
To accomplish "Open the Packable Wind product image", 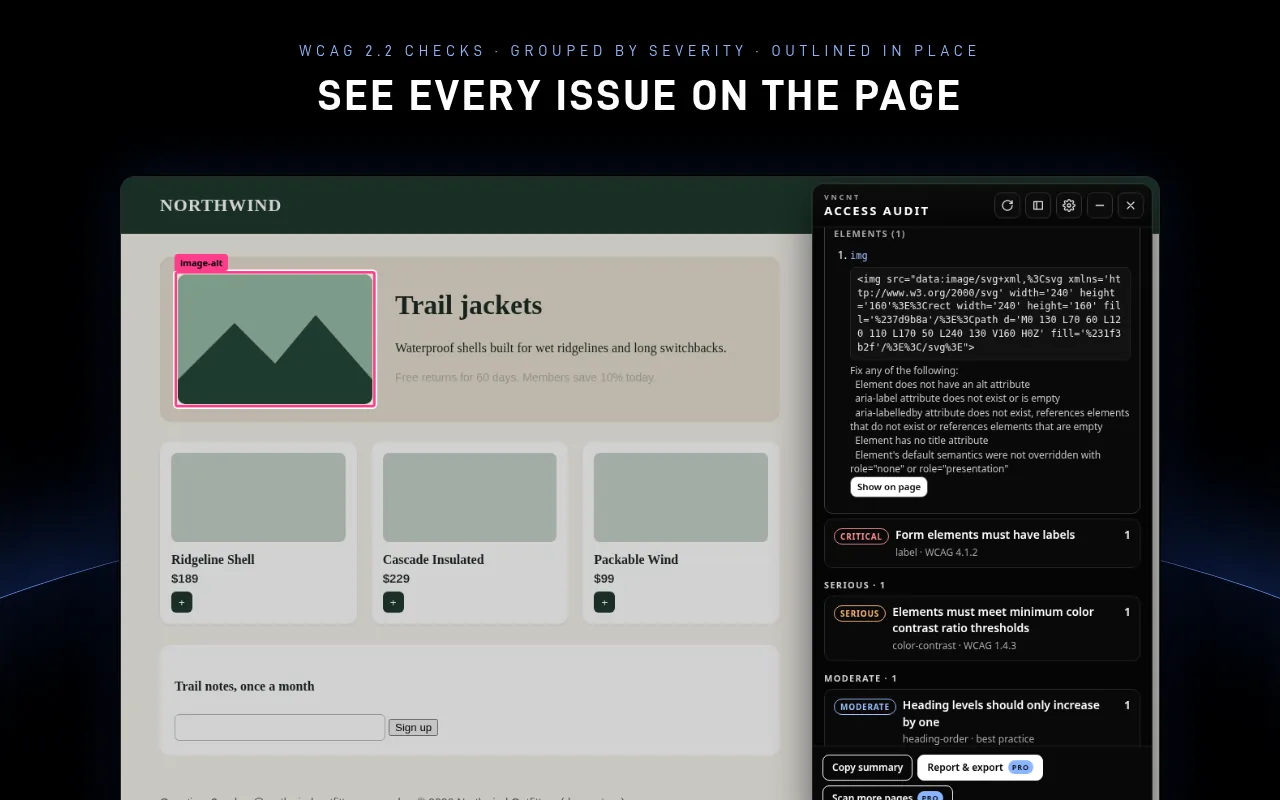I will click(x=681, y=497).
